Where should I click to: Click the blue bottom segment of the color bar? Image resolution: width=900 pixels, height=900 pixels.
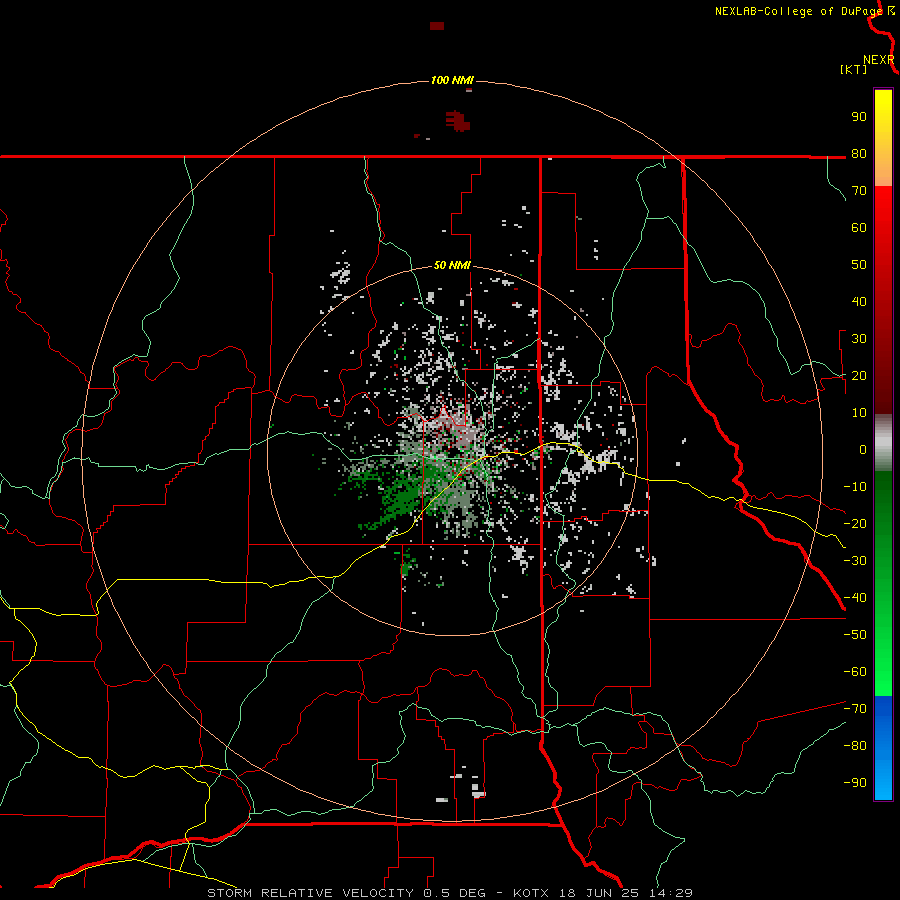click(883, 748)
